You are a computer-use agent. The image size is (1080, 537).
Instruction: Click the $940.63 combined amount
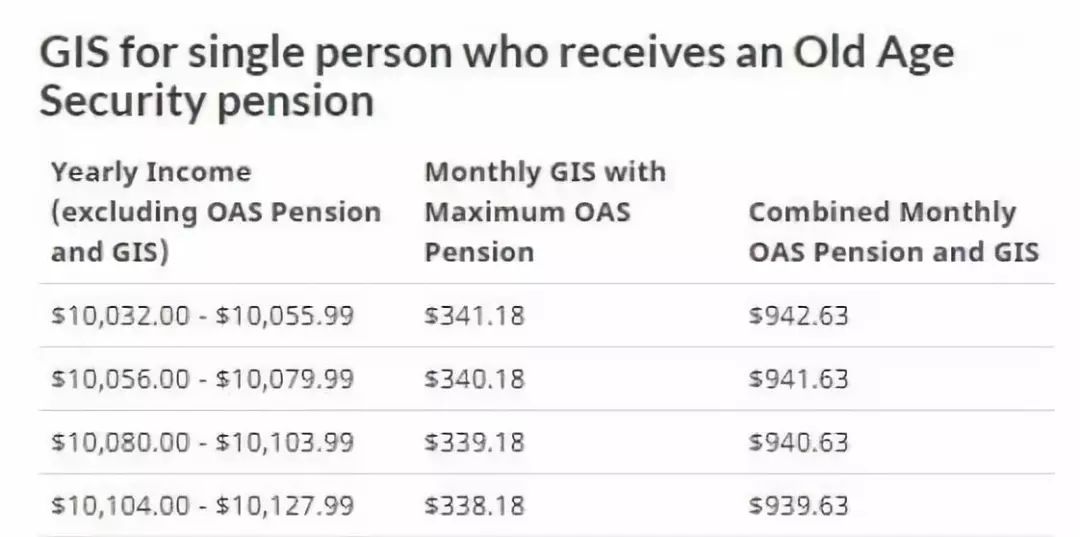tap(798, 442)
